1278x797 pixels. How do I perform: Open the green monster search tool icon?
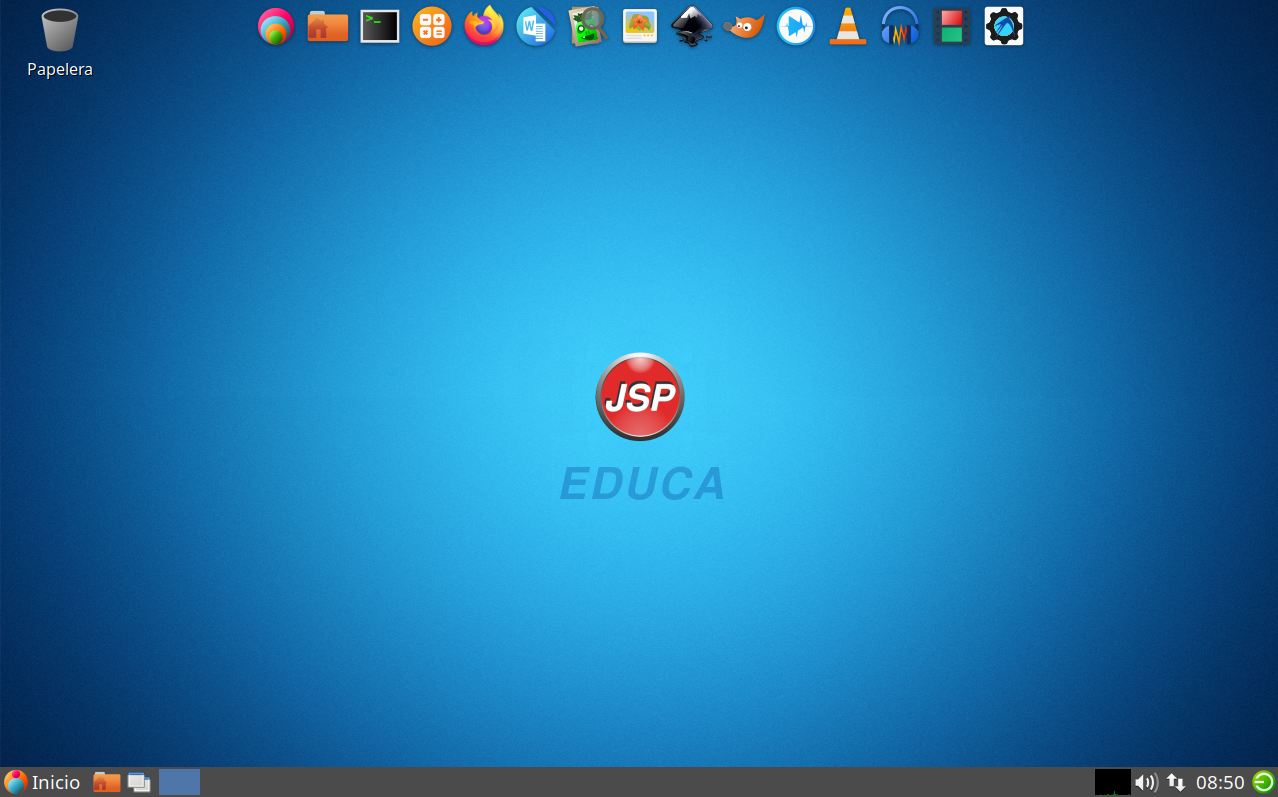click(x=588, y=26)
